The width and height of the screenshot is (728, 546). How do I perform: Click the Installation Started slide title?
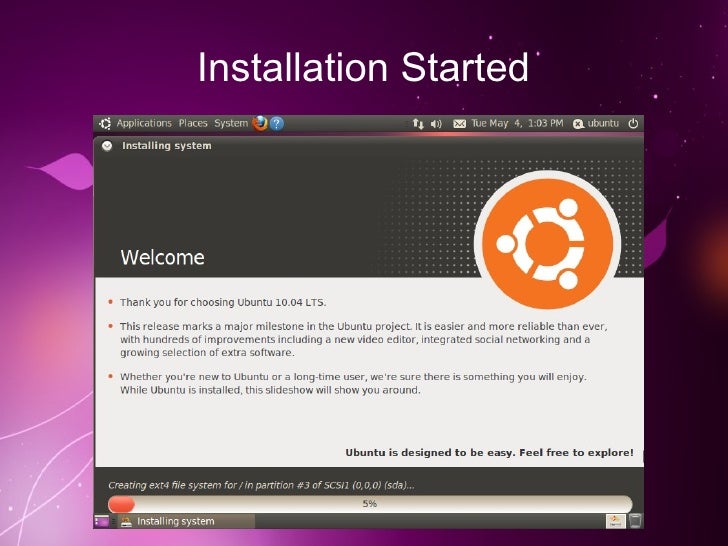[363, 67]
